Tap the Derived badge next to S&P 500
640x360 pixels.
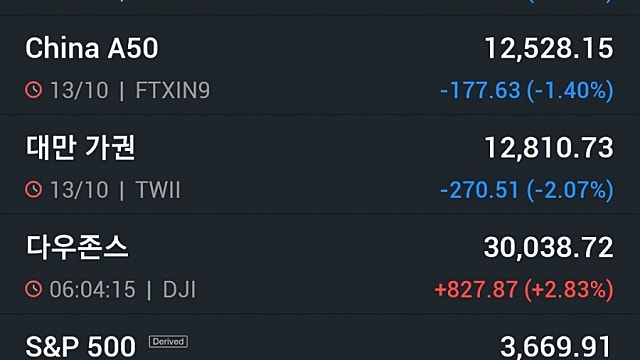click(168, 341)
